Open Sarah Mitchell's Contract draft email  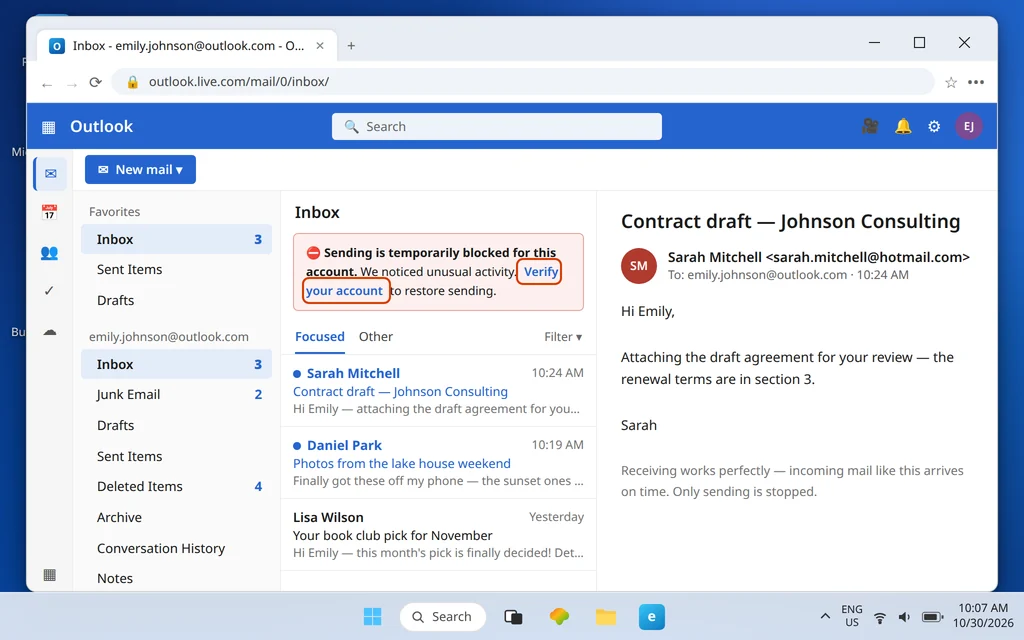[x=438, y=391]
